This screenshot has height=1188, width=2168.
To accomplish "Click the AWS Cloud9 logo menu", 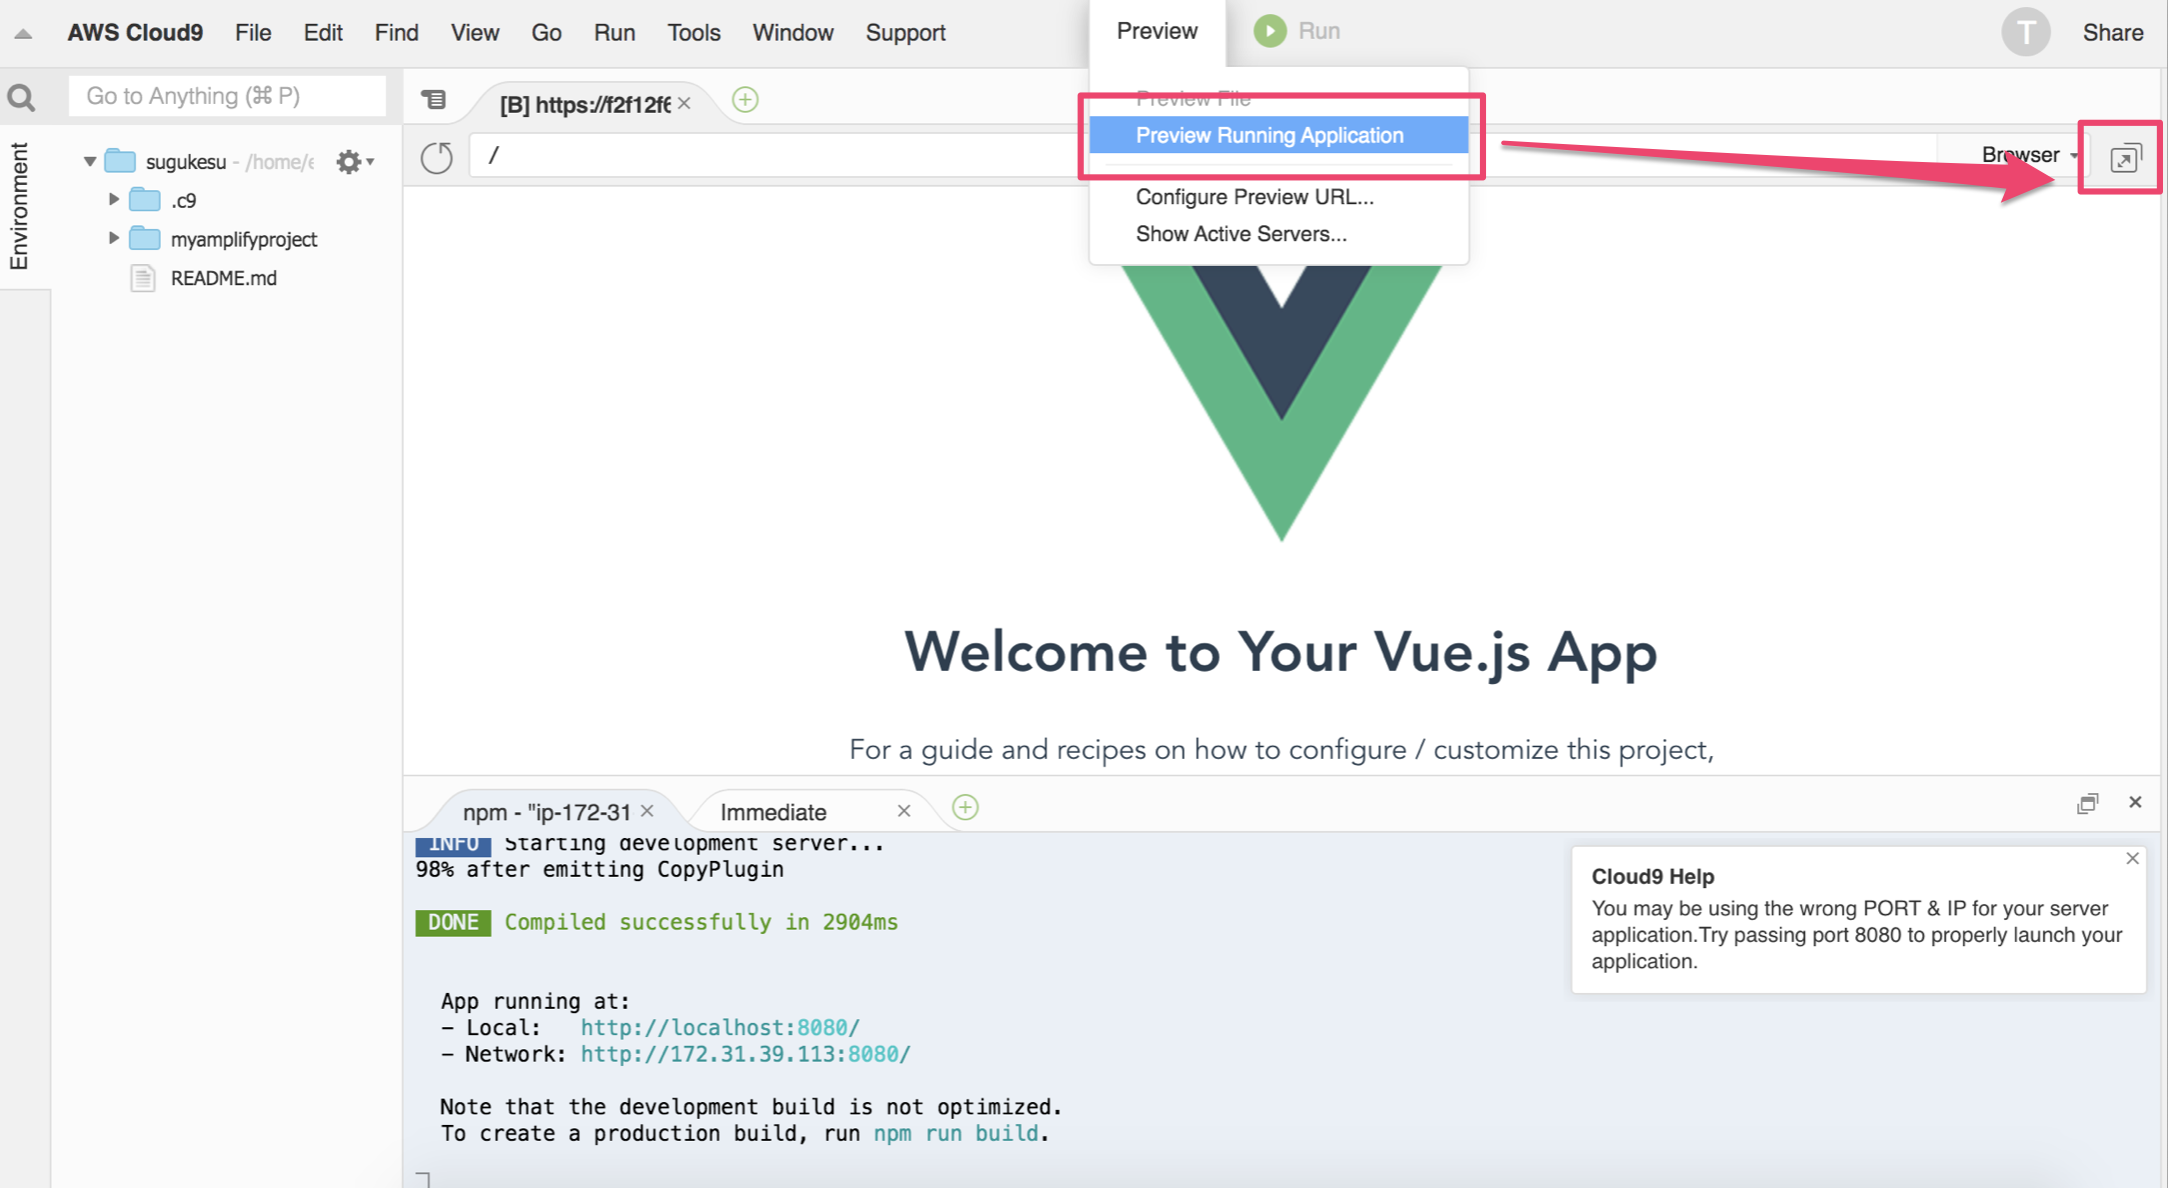I will 135,33.
